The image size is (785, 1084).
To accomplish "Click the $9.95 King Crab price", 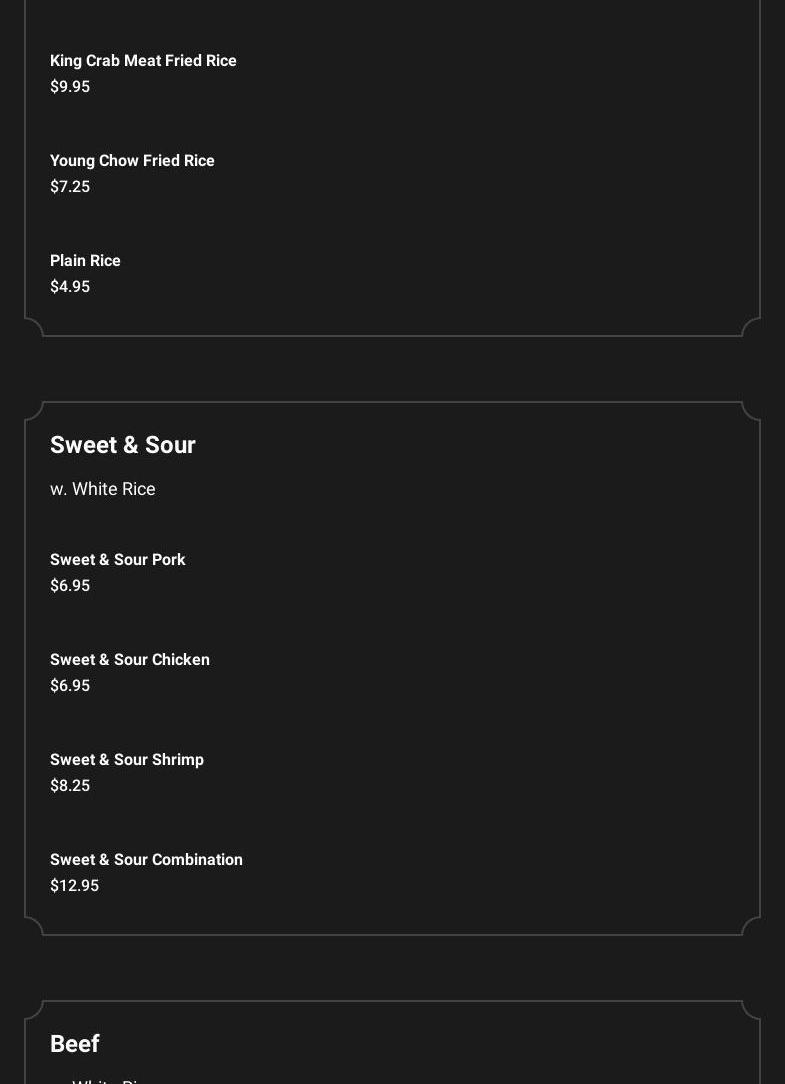I will [x=70, y=87].
